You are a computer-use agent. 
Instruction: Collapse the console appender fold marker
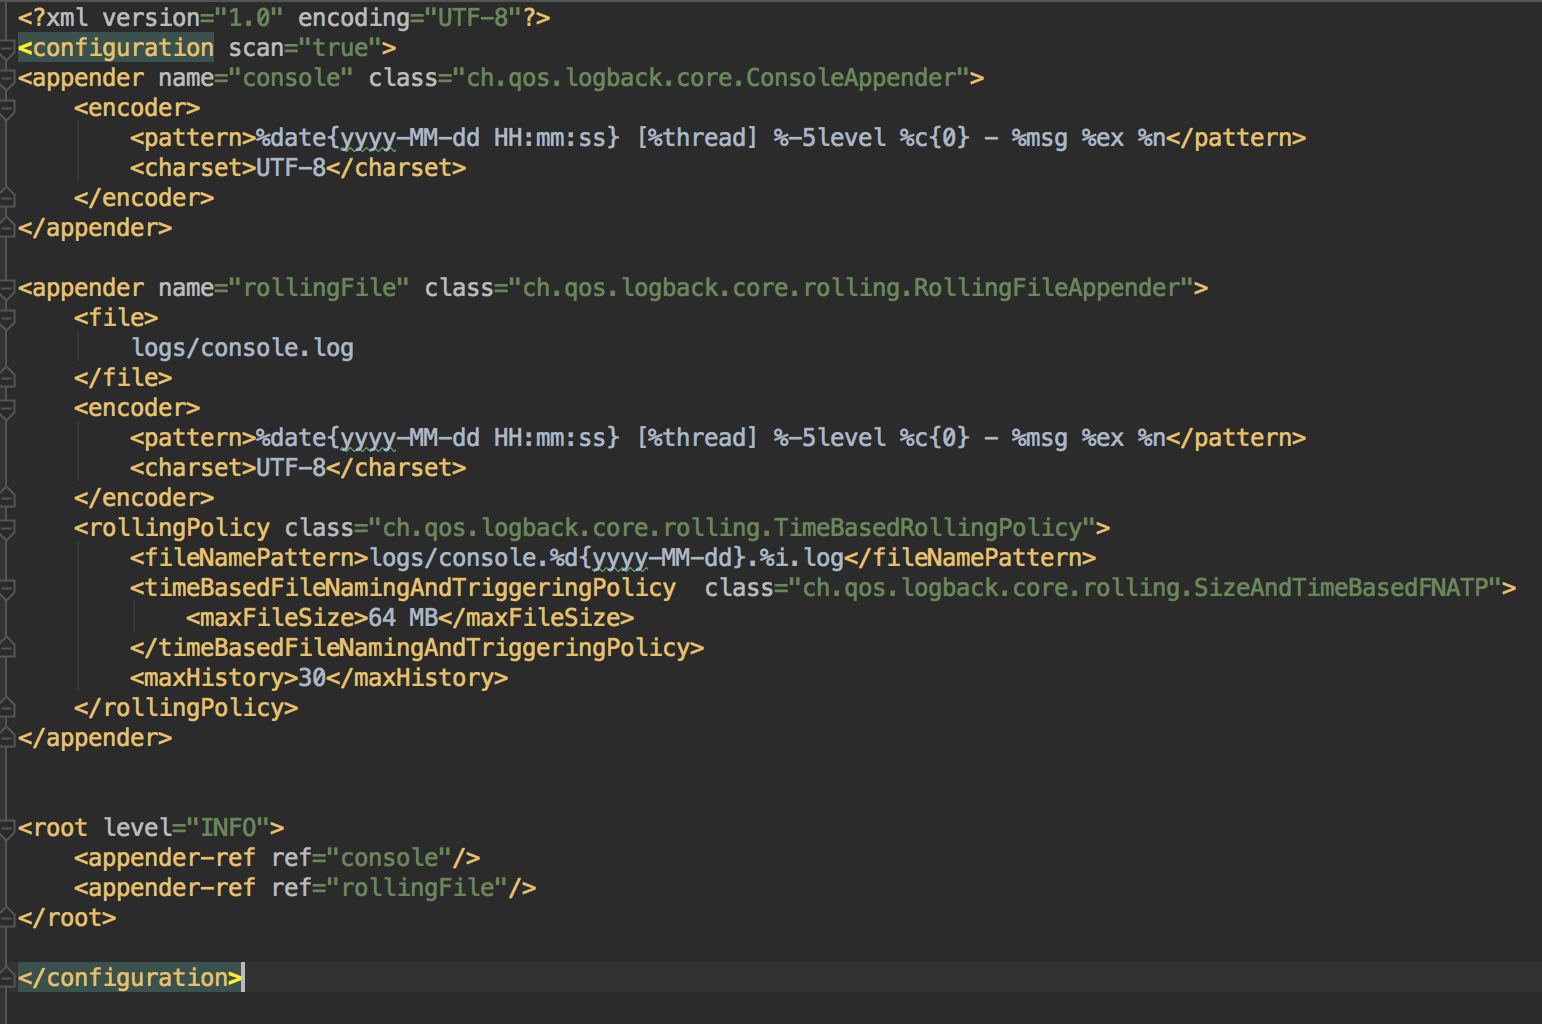point(7,78)
